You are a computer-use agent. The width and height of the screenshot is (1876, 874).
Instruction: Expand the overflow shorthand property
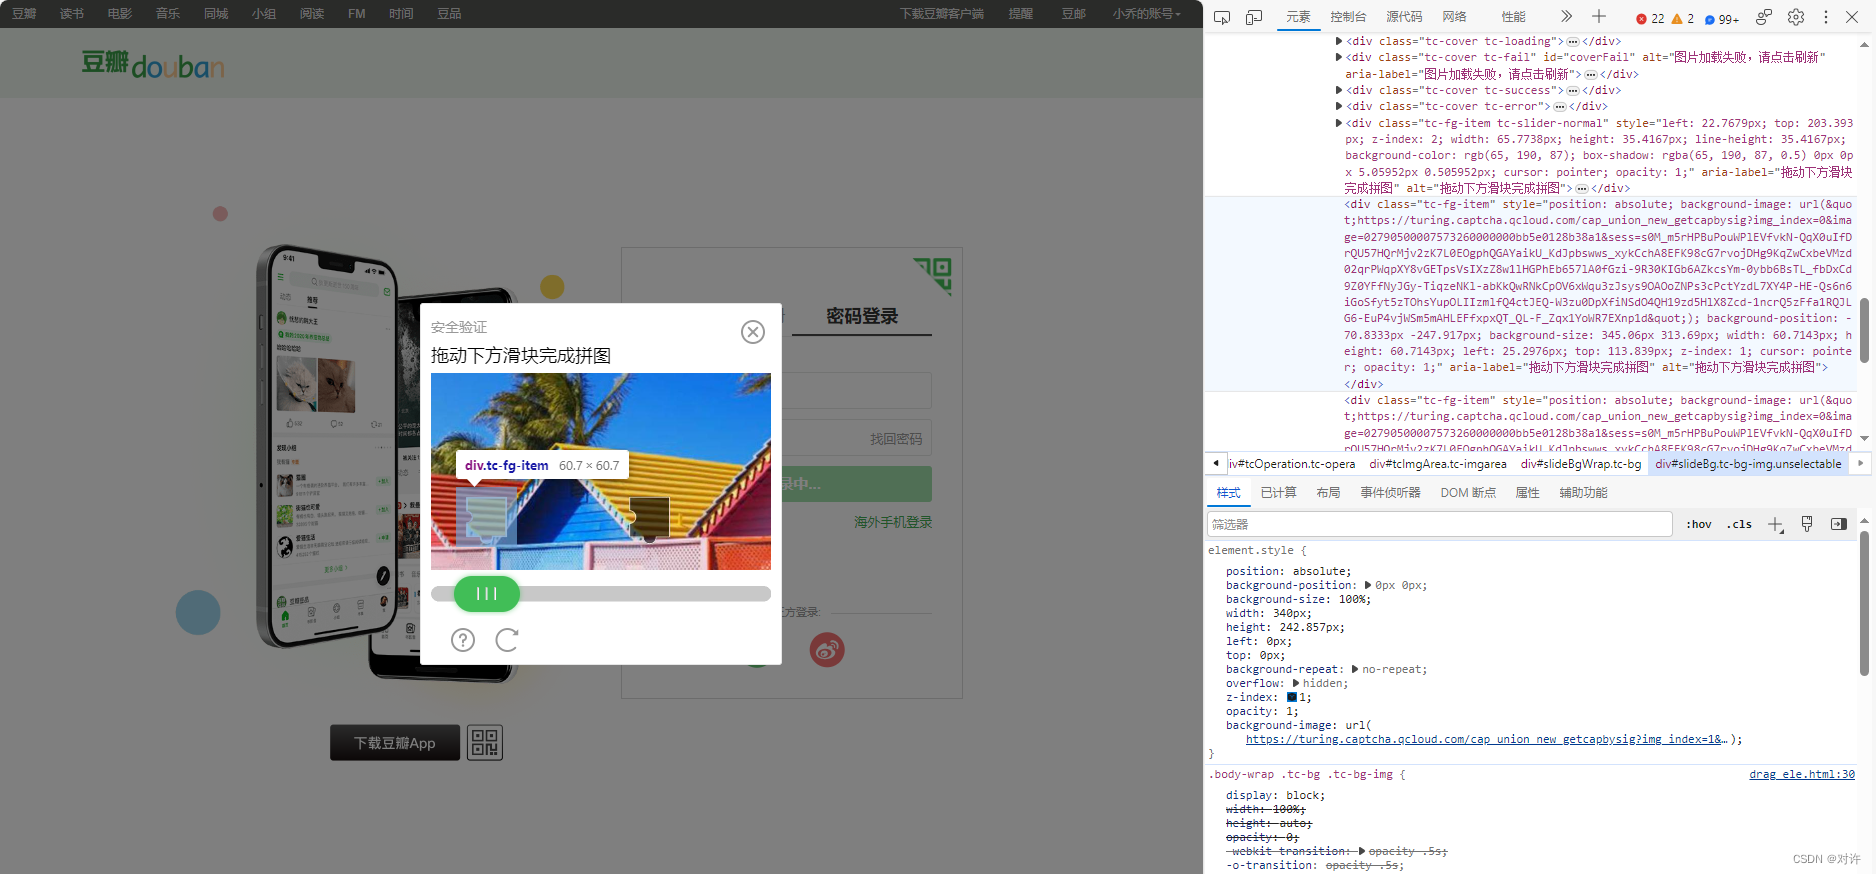point(1296,683)
